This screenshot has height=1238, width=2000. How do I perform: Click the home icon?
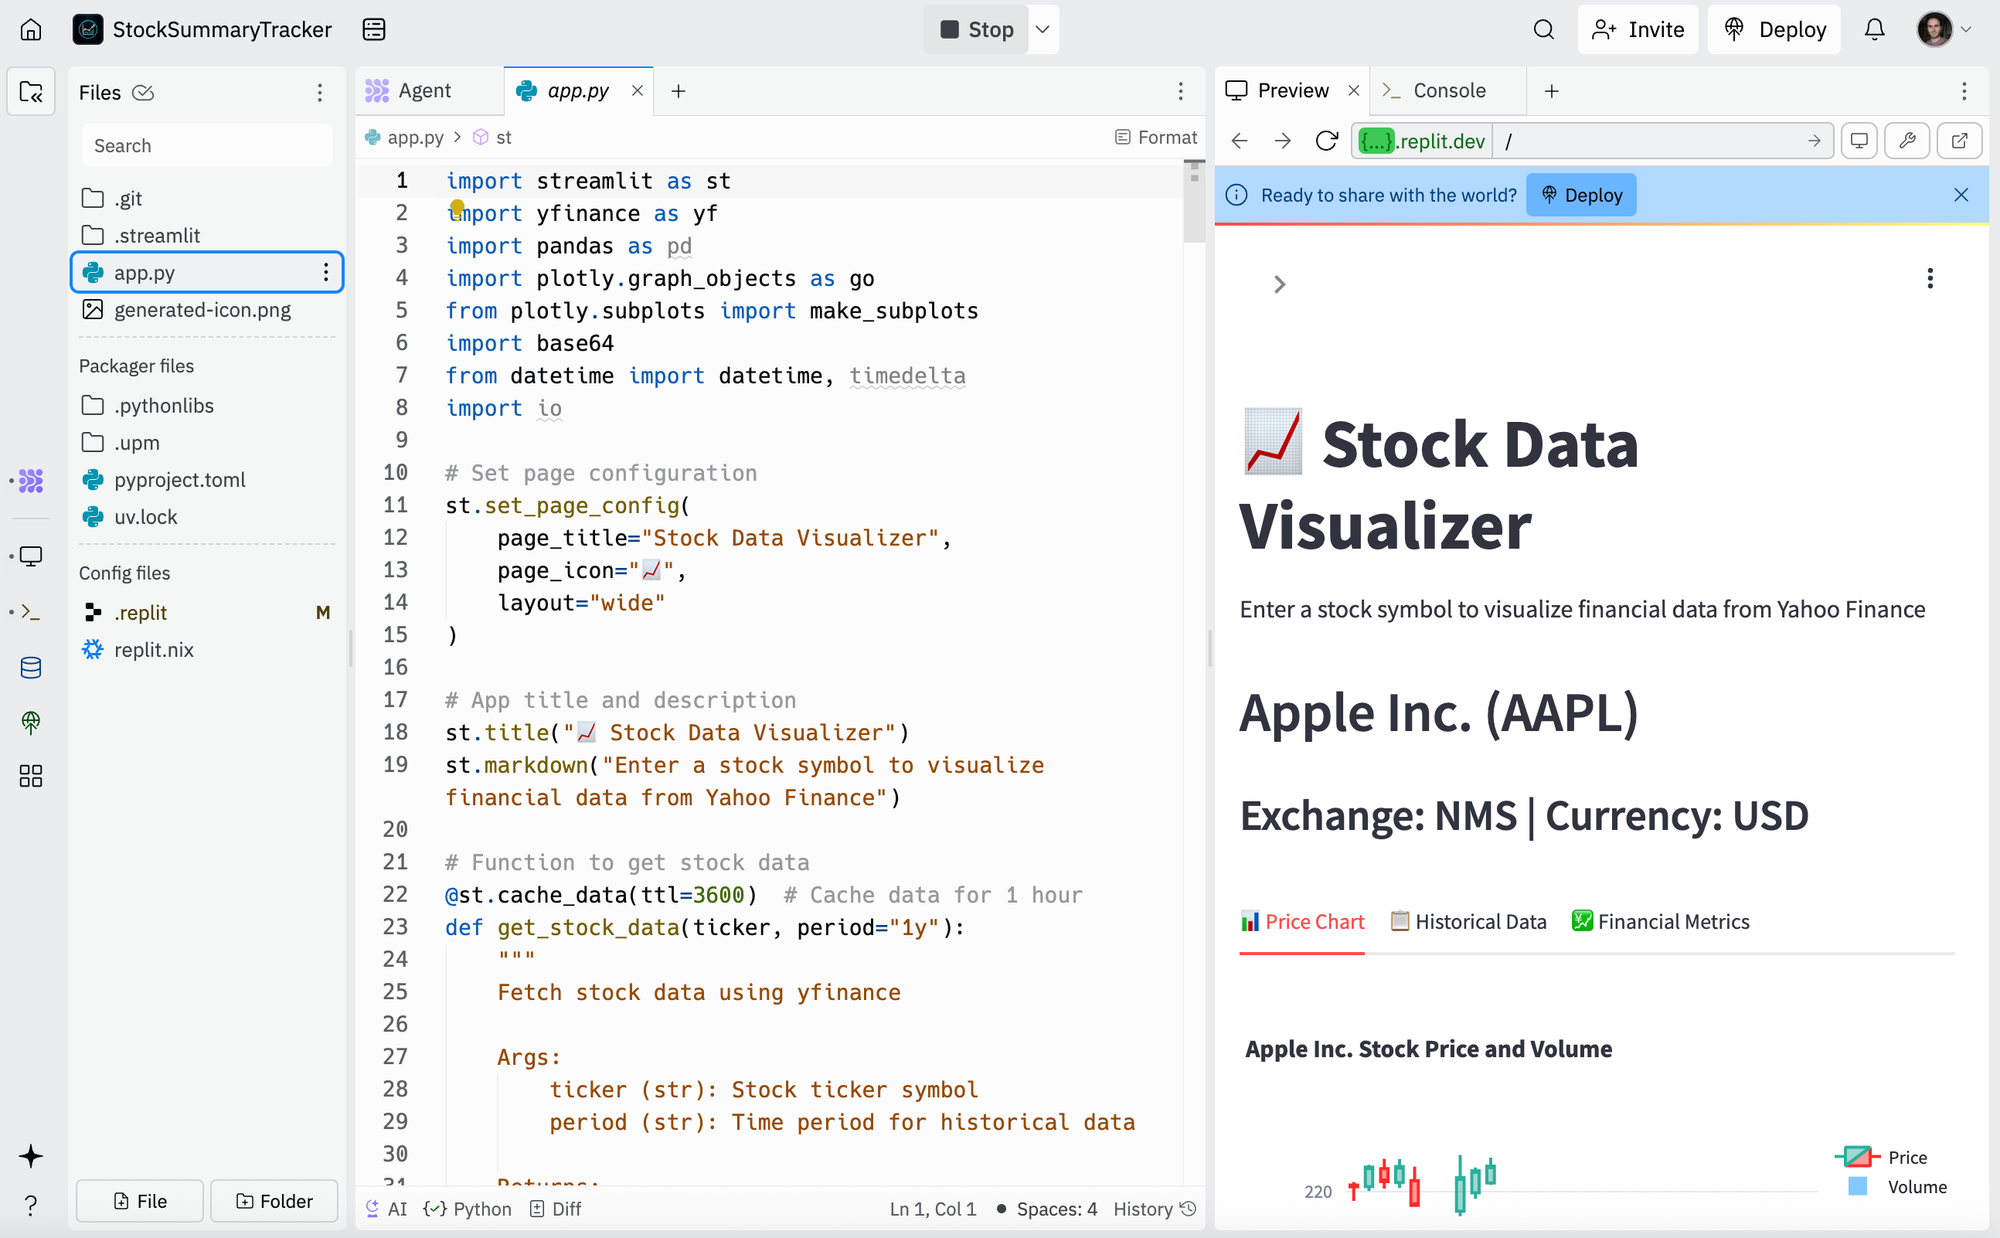point(31,29)
